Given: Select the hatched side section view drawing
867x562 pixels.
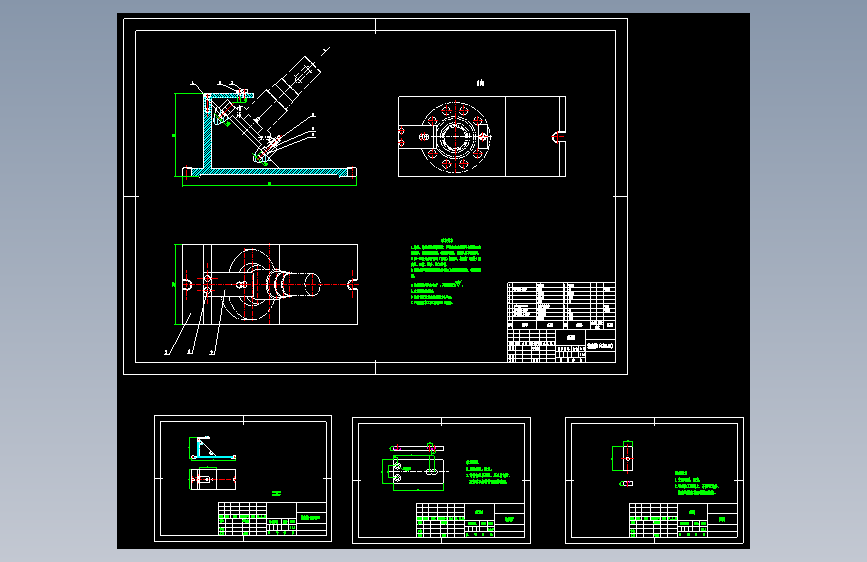Looking at the screenshot, I should point(265,116).
